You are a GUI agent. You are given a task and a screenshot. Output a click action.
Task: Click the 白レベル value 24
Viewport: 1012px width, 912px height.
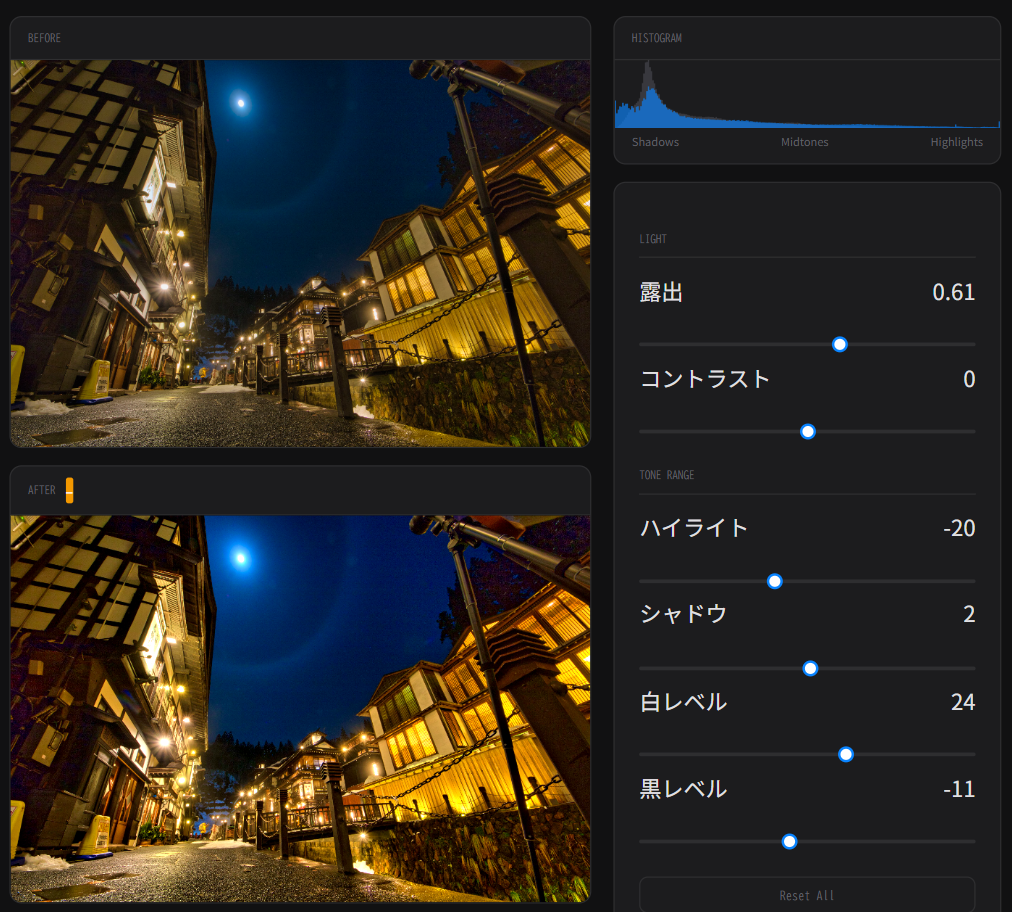pyautogui.click(x=962, y=702)
